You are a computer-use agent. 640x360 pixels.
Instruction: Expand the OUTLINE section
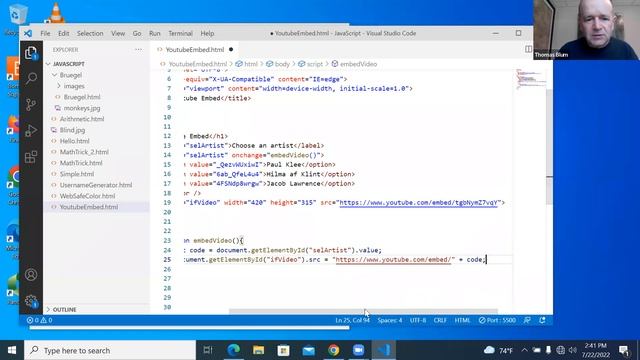click(x=64, y=309)
